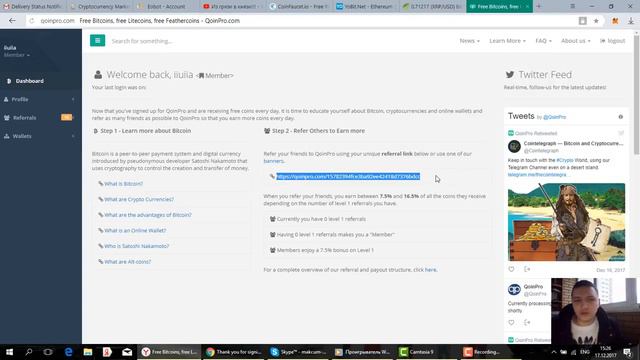Open the What are Crypto Currencies? link
The height and width of the screenshot is (360, 640).
139,199
